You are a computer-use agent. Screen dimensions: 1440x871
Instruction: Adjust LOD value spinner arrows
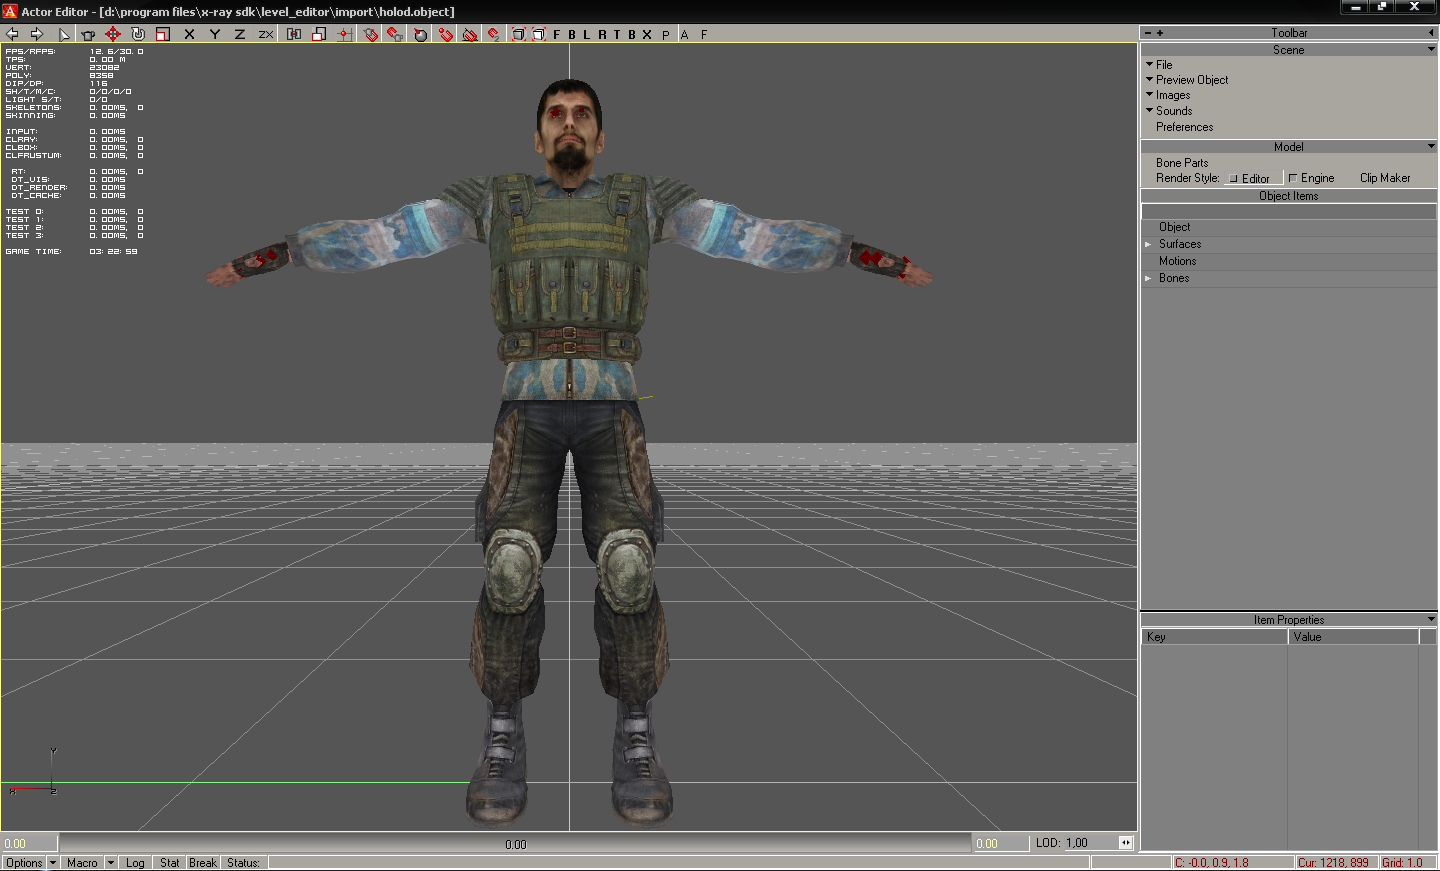click(1126, 843)
